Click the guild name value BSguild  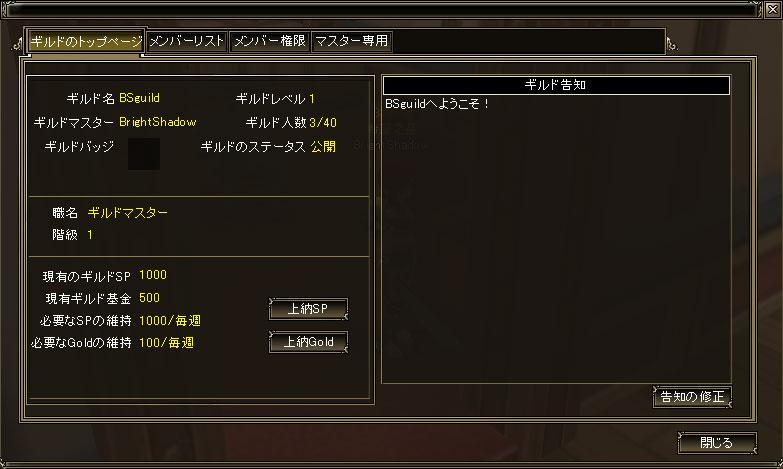(139, 98)
